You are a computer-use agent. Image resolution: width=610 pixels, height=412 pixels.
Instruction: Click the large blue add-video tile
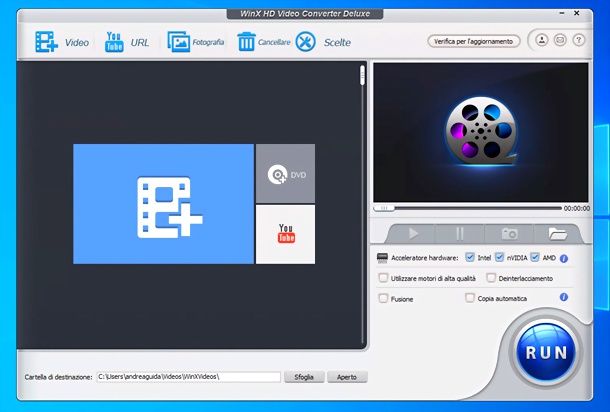163,204
